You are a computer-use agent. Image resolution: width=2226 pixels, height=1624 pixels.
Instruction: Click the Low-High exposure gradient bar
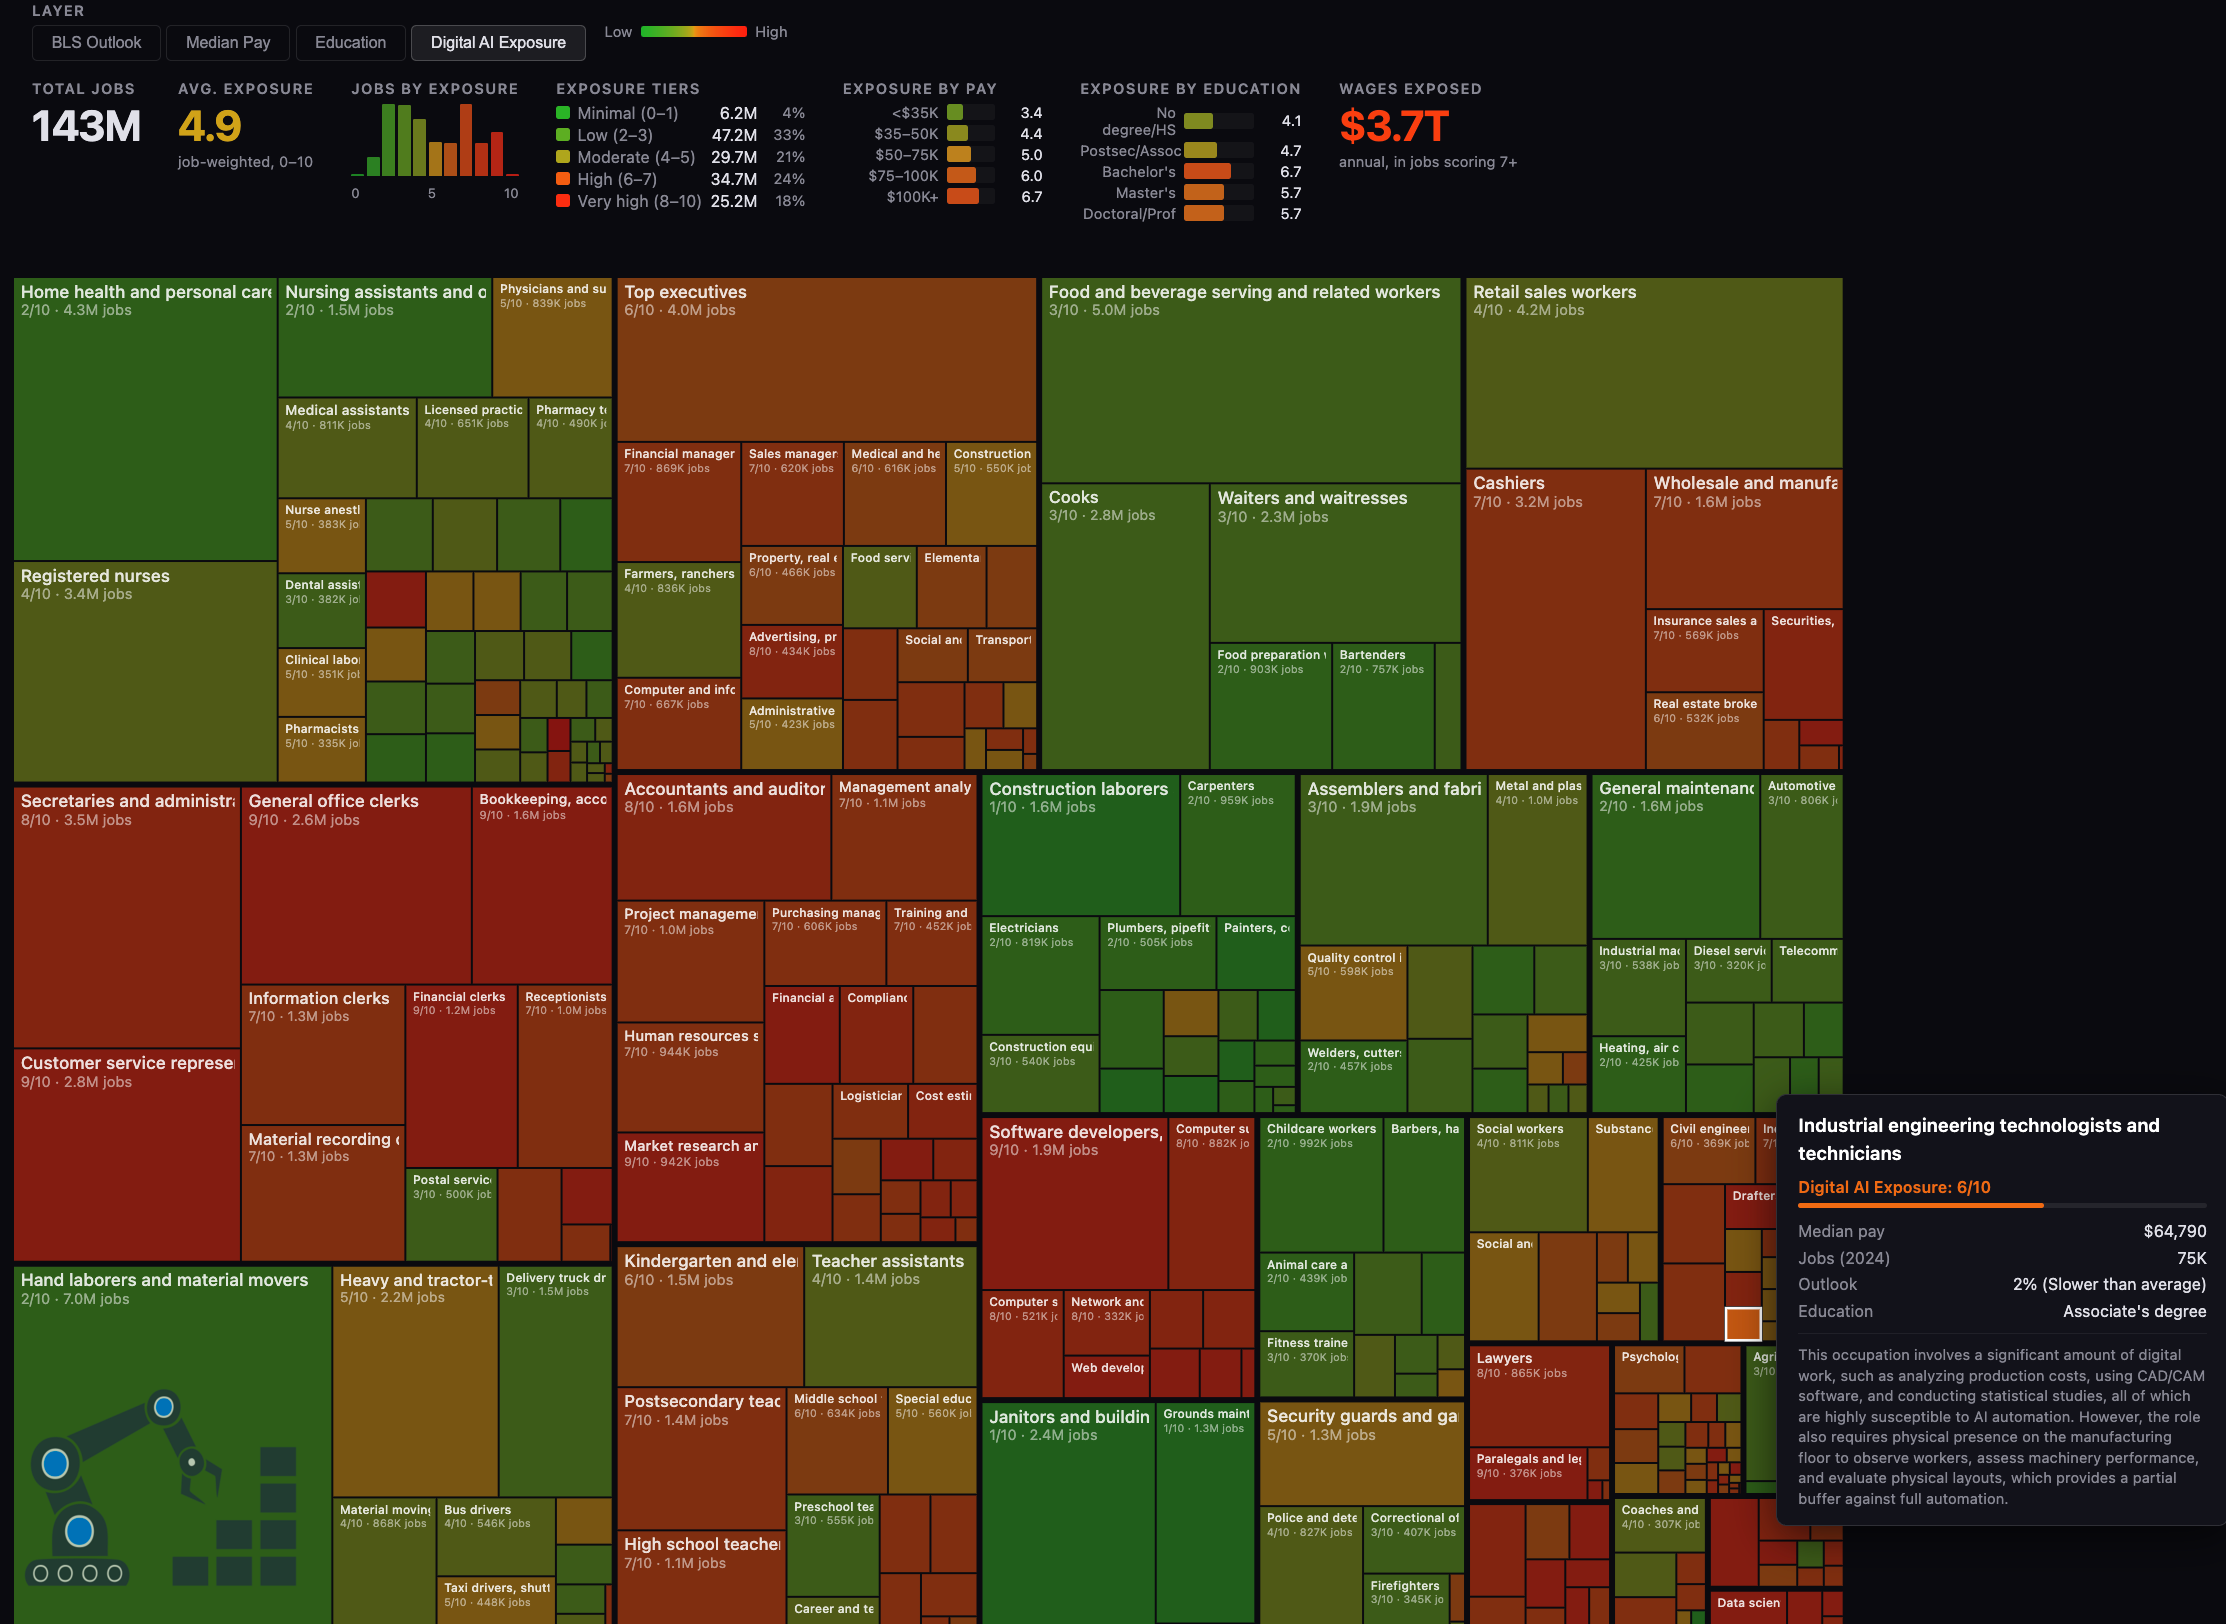(693, 32)
